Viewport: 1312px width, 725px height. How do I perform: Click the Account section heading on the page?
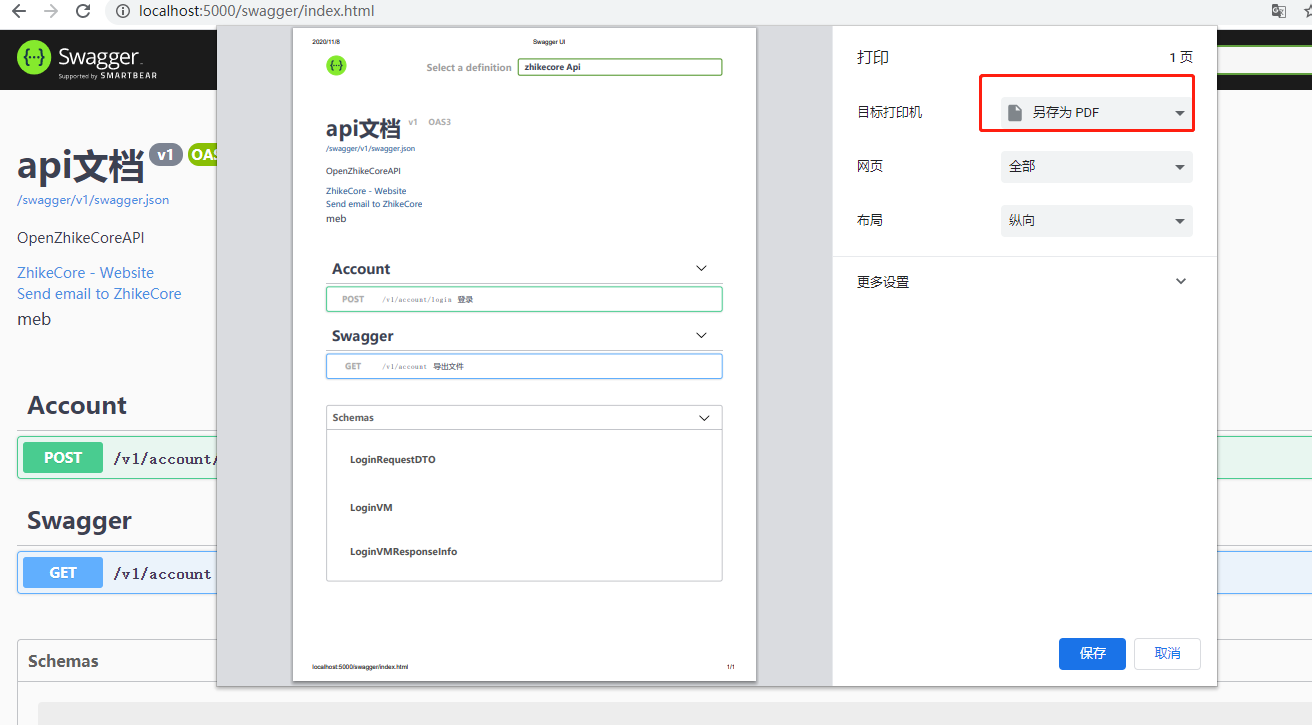tap(77, 405)
